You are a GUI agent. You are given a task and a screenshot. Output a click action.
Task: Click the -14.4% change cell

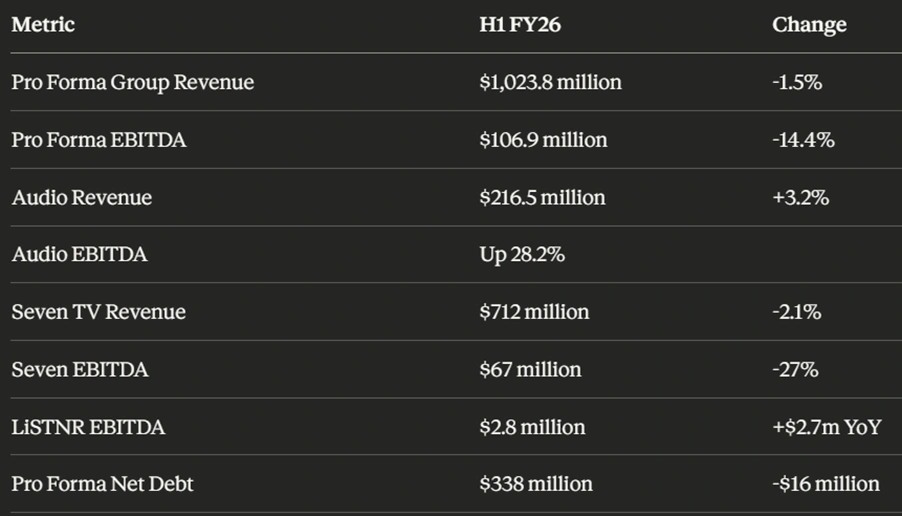803,140
